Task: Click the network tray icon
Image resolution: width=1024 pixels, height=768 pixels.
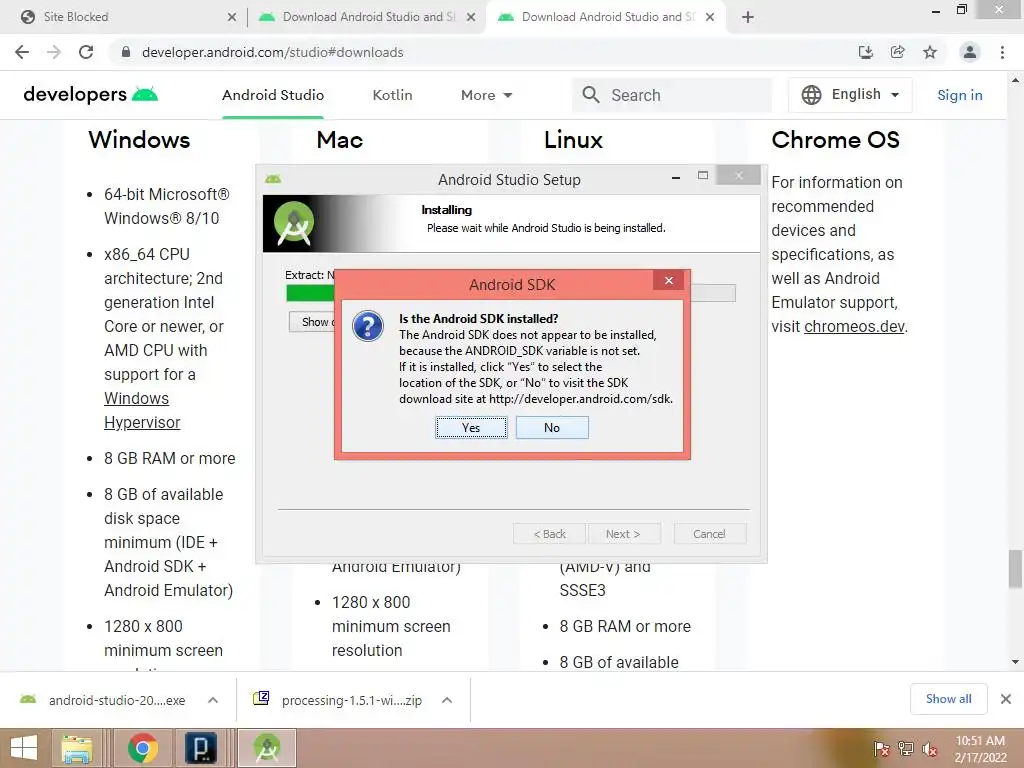Action: [906, 748]
